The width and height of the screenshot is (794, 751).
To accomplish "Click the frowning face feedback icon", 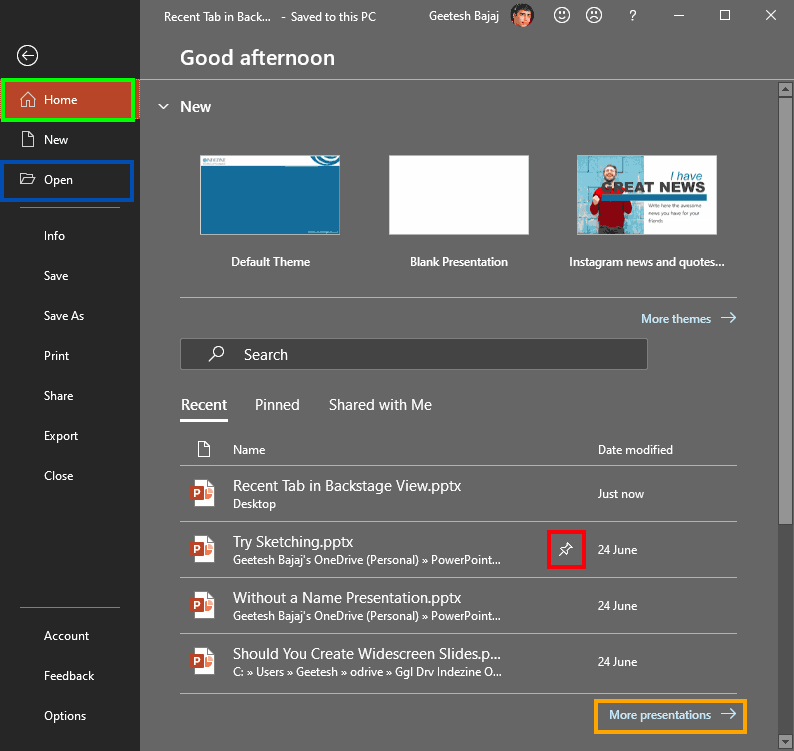I will pos(593,15).
